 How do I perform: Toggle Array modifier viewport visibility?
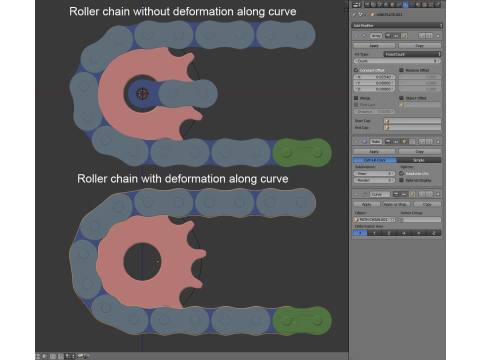(x=396, y=36)
